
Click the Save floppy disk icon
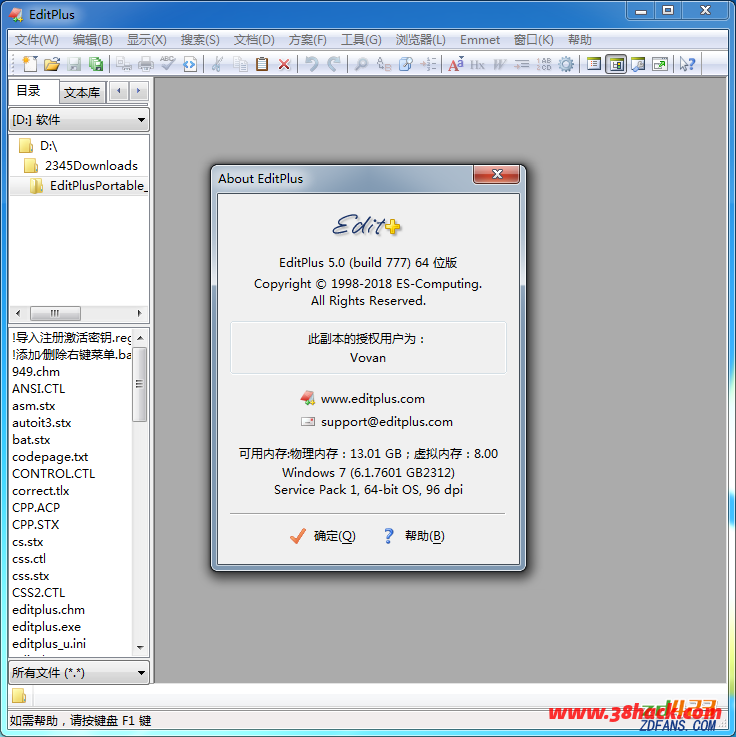(74, 64)
